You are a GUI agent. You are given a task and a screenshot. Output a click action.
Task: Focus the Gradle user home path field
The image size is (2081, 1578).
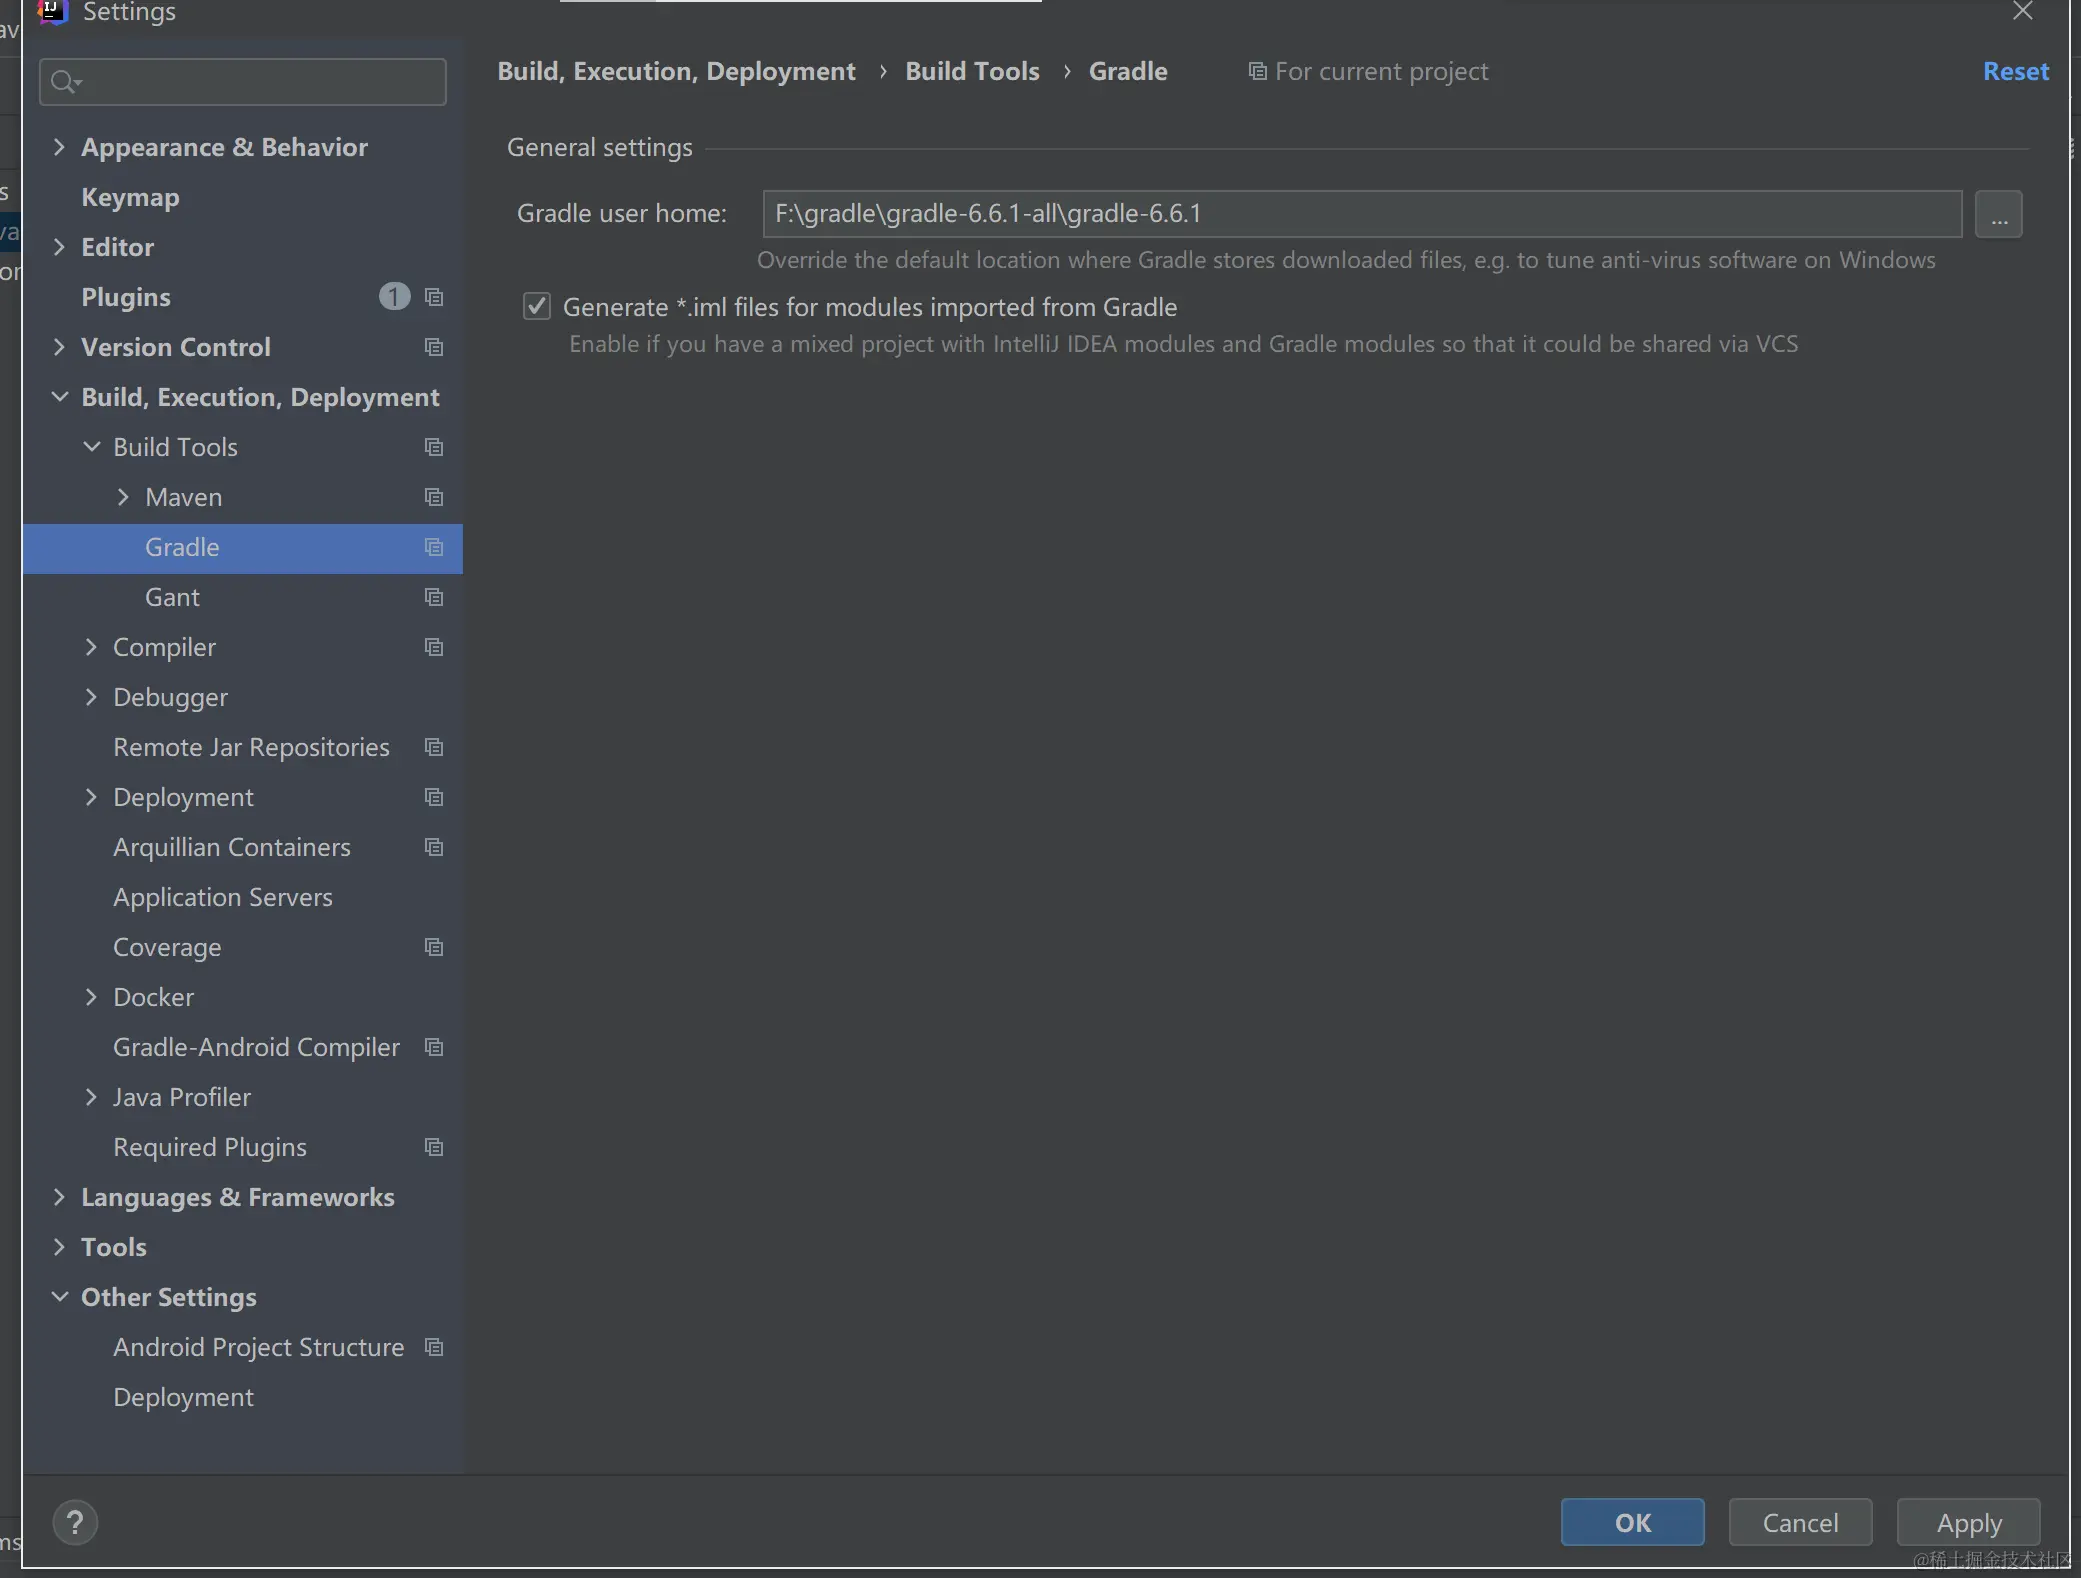pyautogui.click(x=1361, y=214)
